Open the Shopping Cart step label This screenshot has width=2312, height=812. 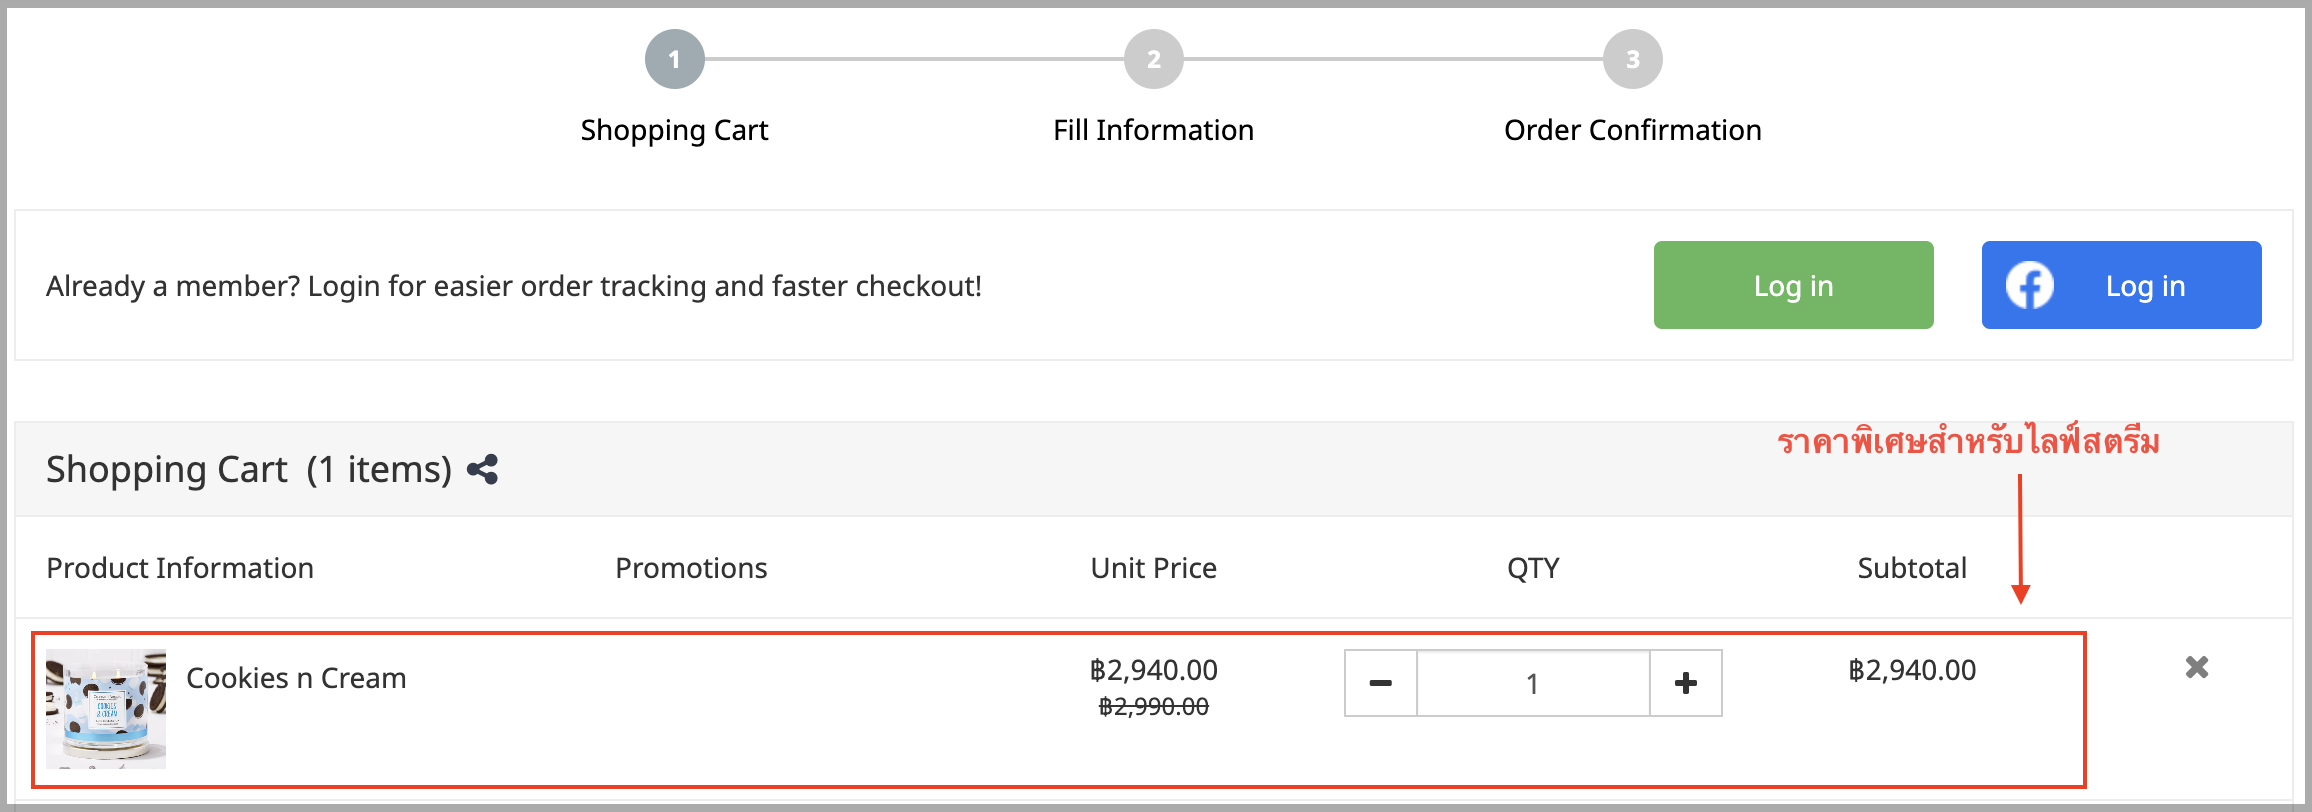[x=675, y=130]
